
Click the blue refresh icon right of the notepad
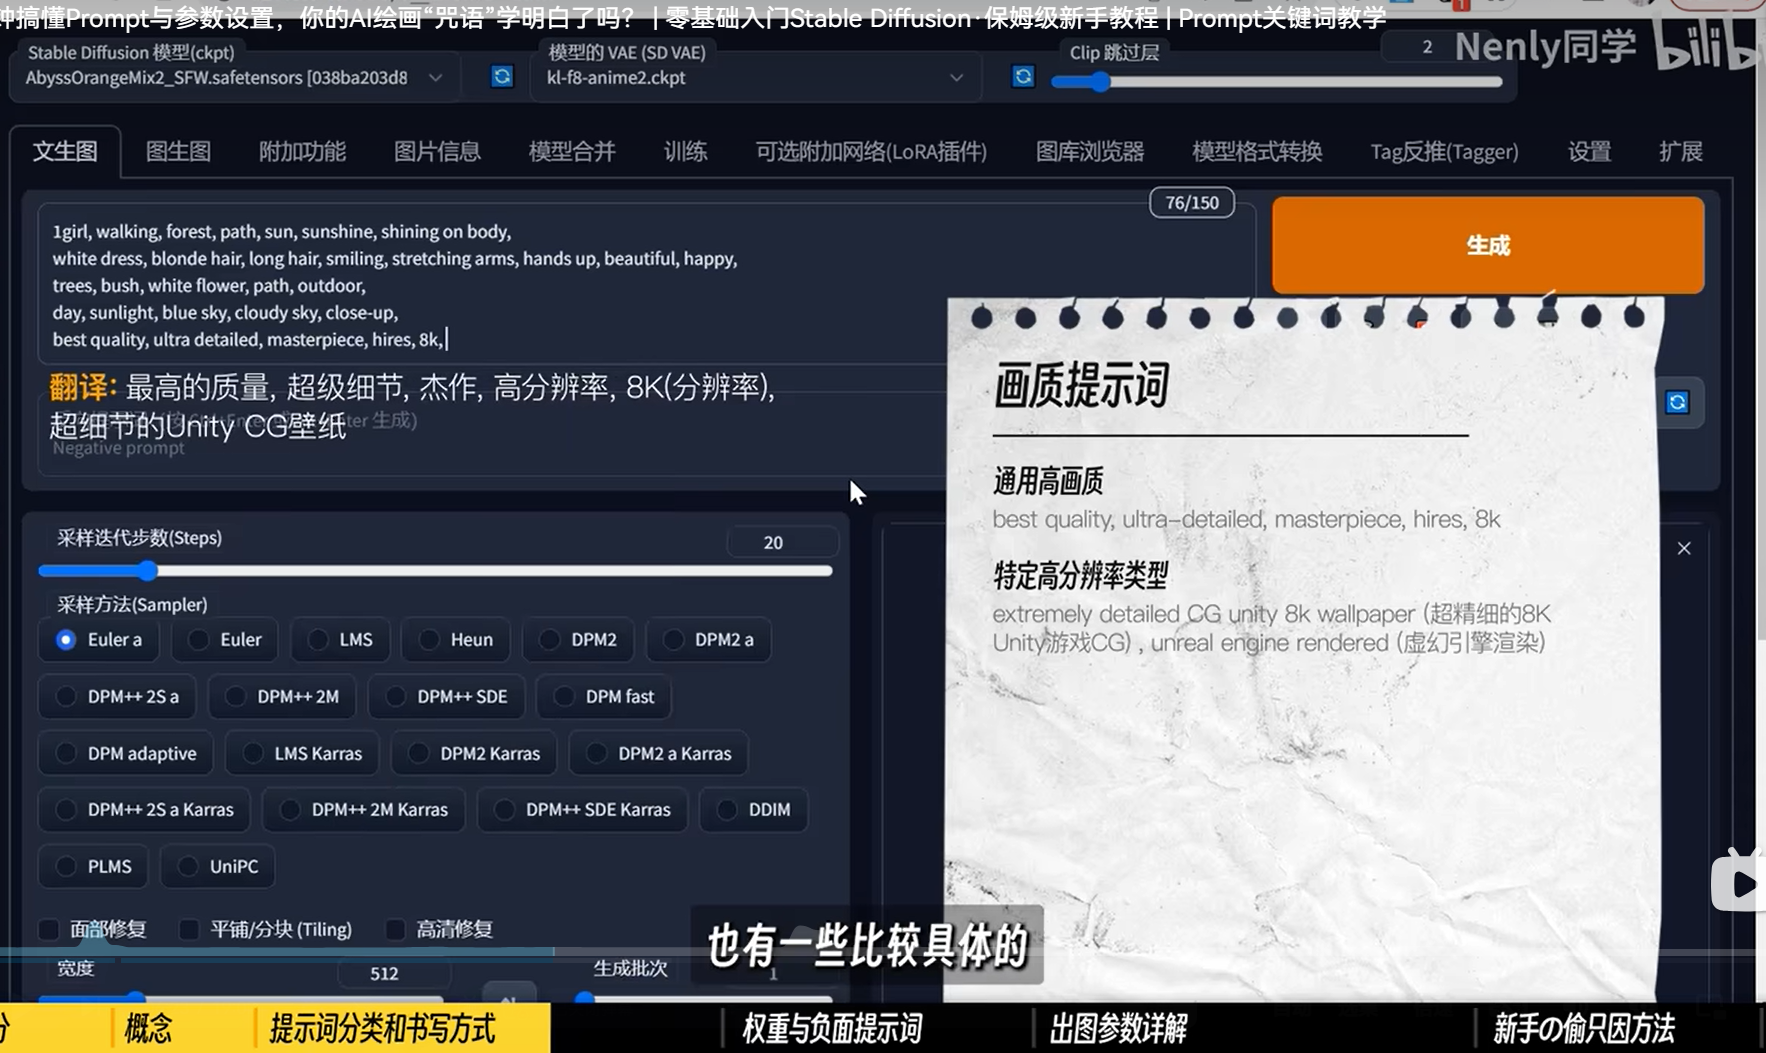pos(1677,402)
